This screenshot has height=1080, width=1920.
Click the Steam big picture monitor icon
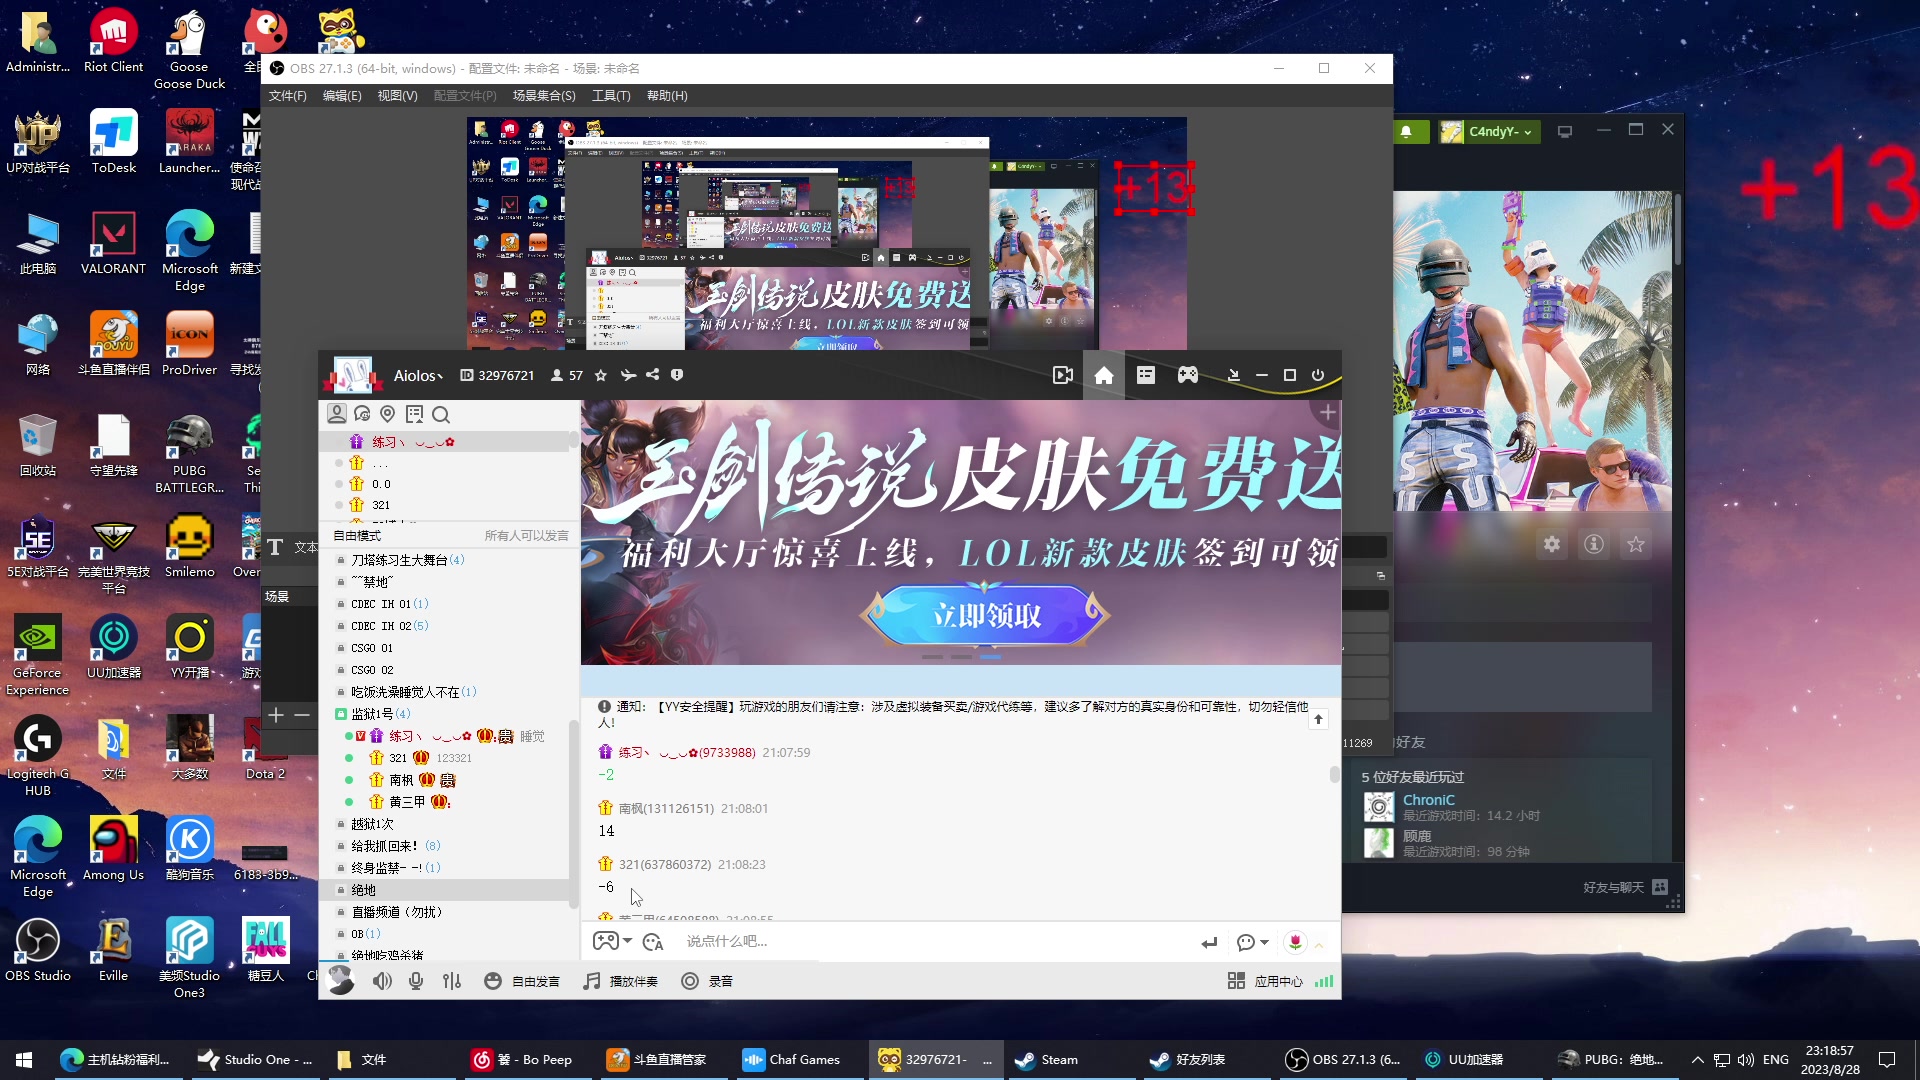(x=1565, y=131)
